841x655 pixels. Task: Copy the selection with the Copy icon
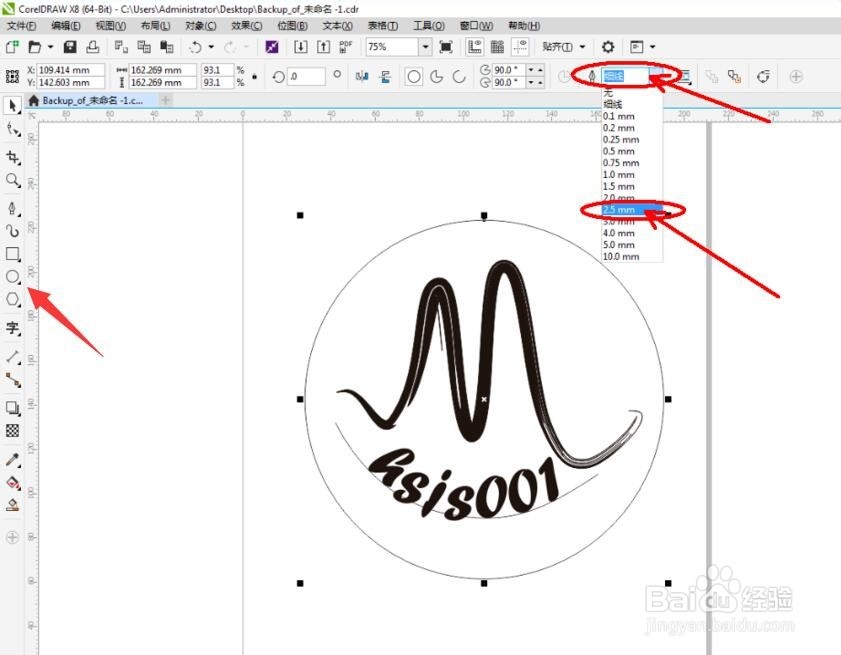(x=144, y=47)
